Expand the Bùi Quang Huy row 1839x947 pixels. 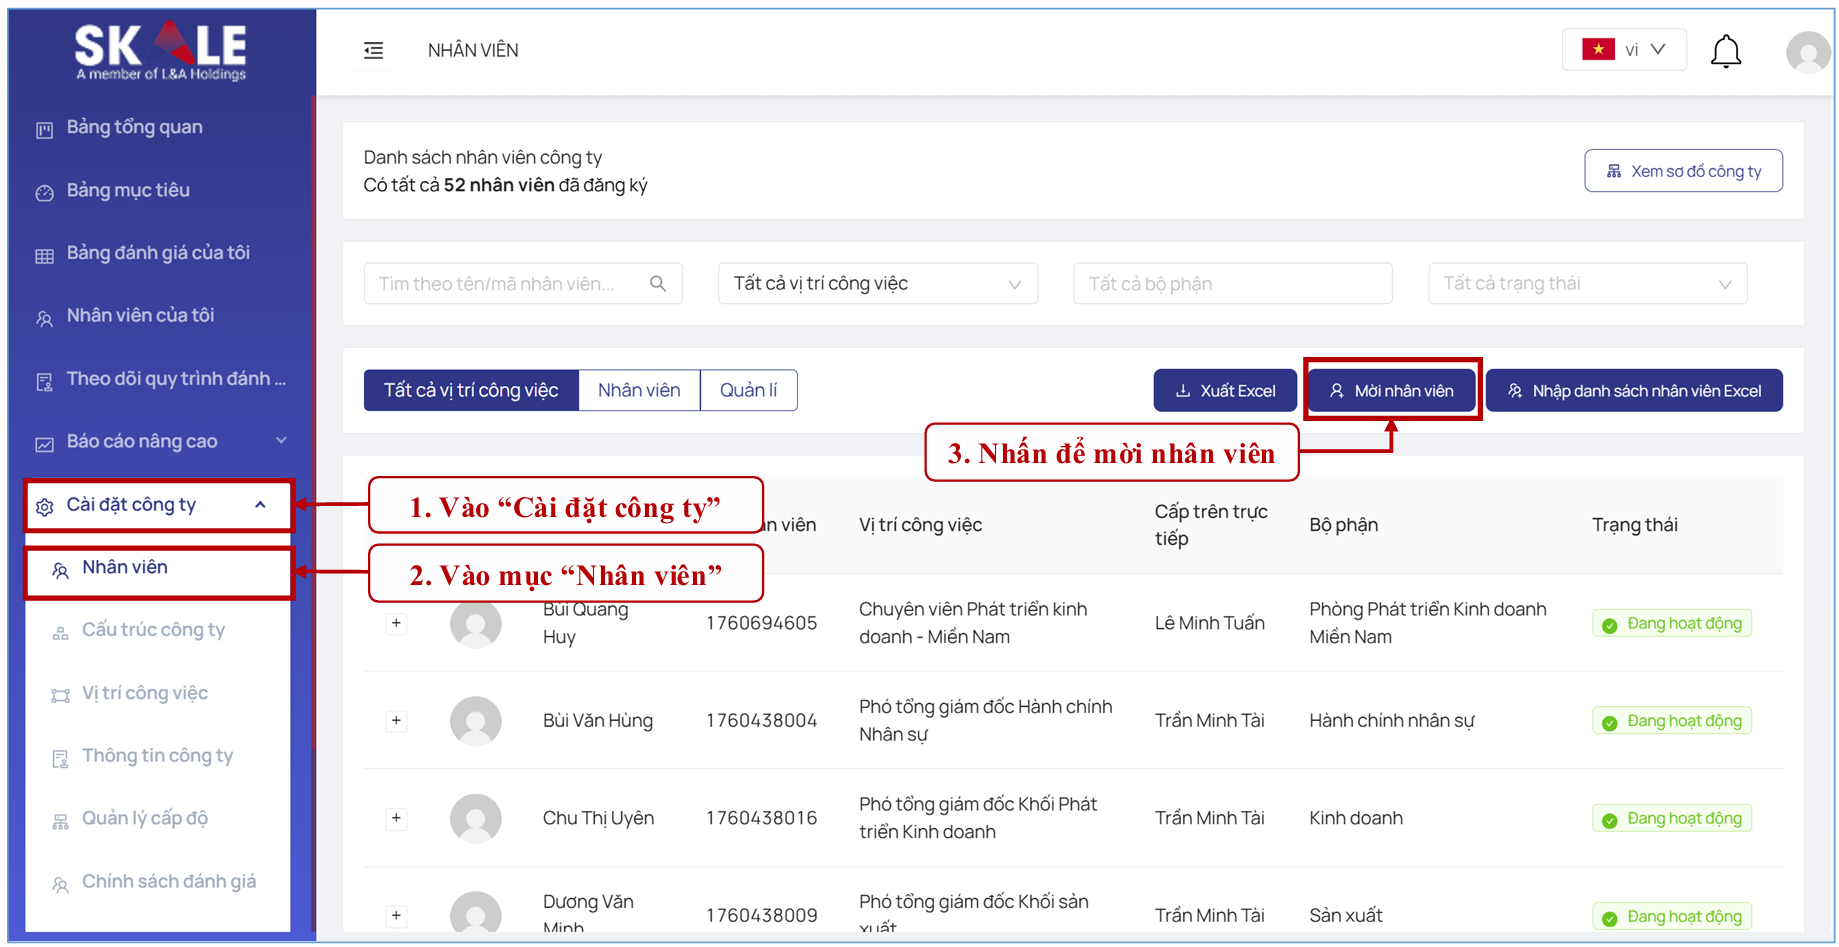[x=396, y=623]
